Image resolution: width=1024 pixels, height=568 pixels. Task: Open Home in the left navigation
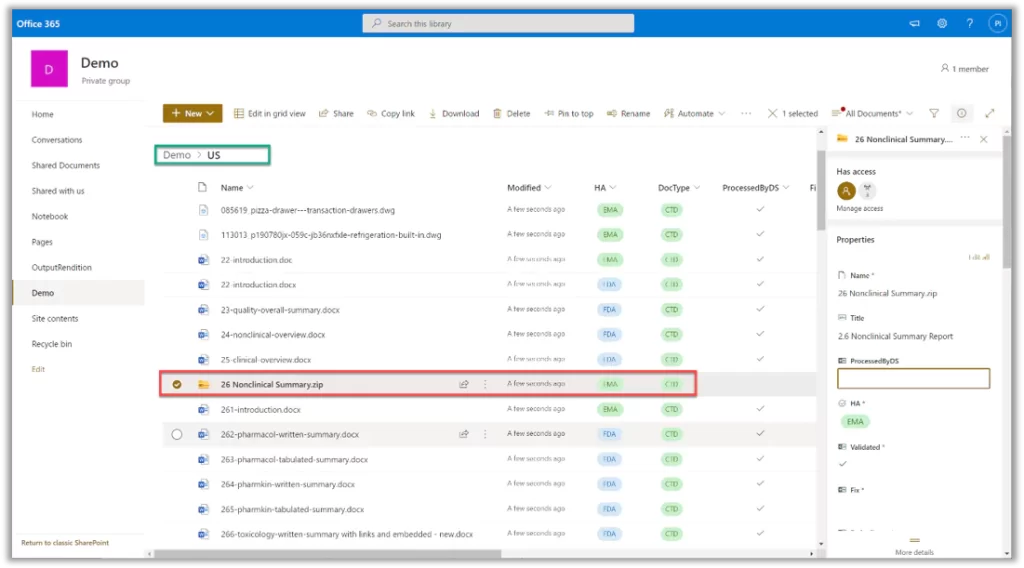(x=42, y=114)
